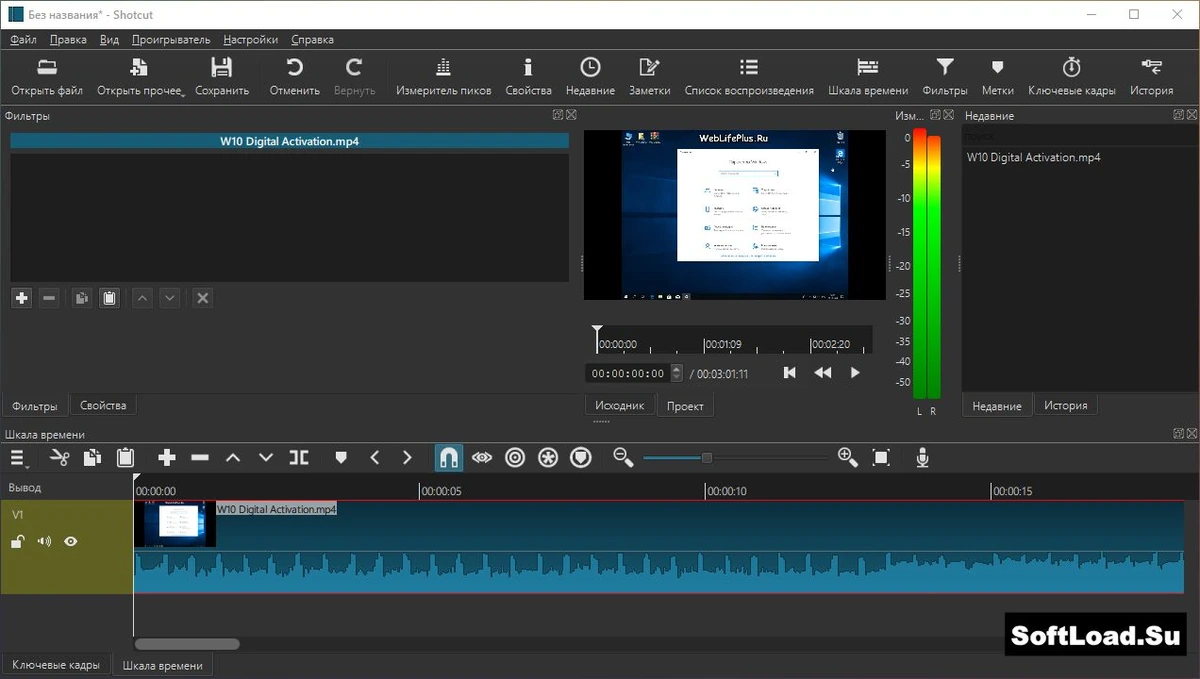Screen dimensions: 1200x679
Task: Paste clip in timeline toolbar
Action: [125, 458]
